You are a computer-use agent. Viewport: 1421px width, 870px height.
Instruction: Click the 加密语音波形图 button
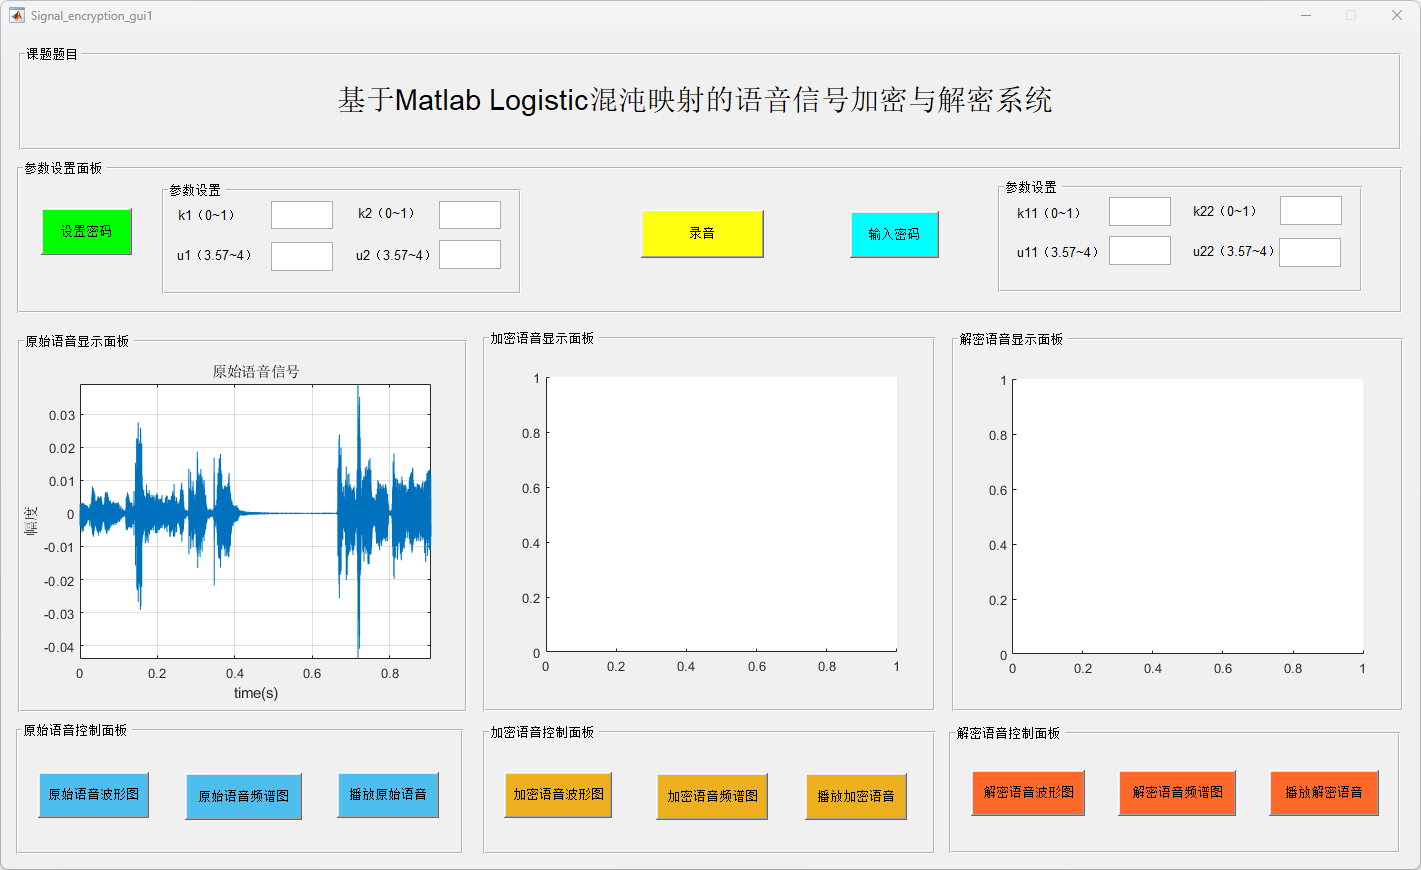(558, 795)
